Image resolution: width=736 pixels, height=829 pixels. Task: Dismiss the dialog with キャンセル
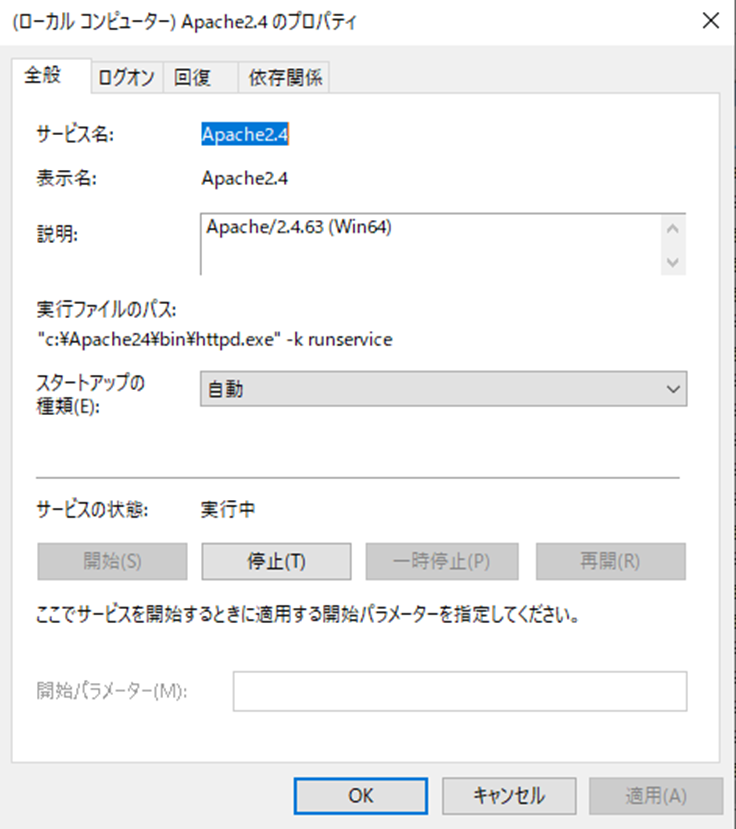pos(509,796)
